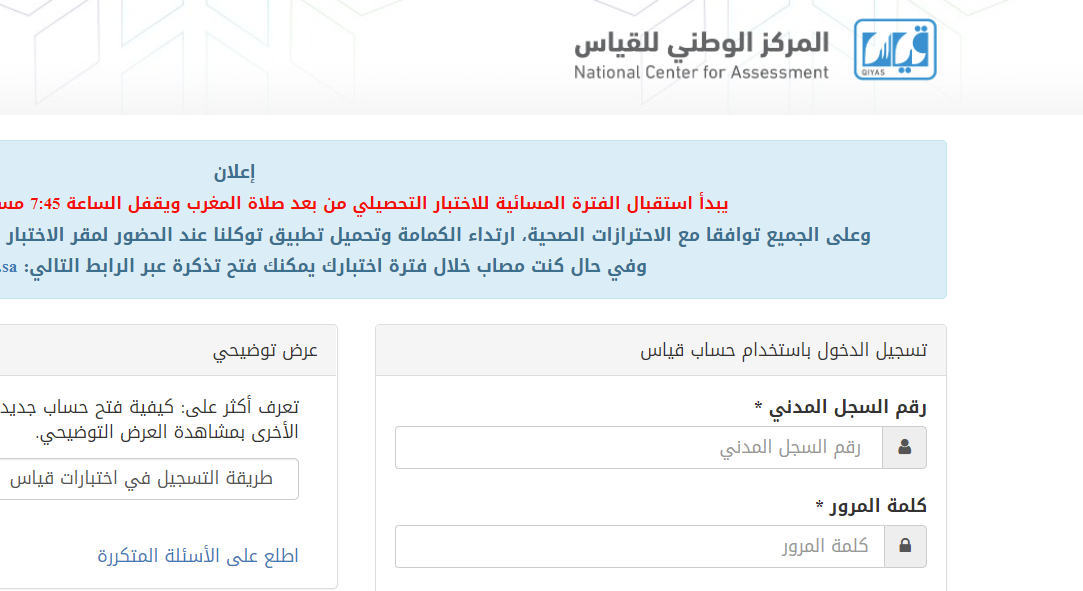Click the lock icon beside password field
This screenshot has width=1083, height=591.
(x=905, y=546)
